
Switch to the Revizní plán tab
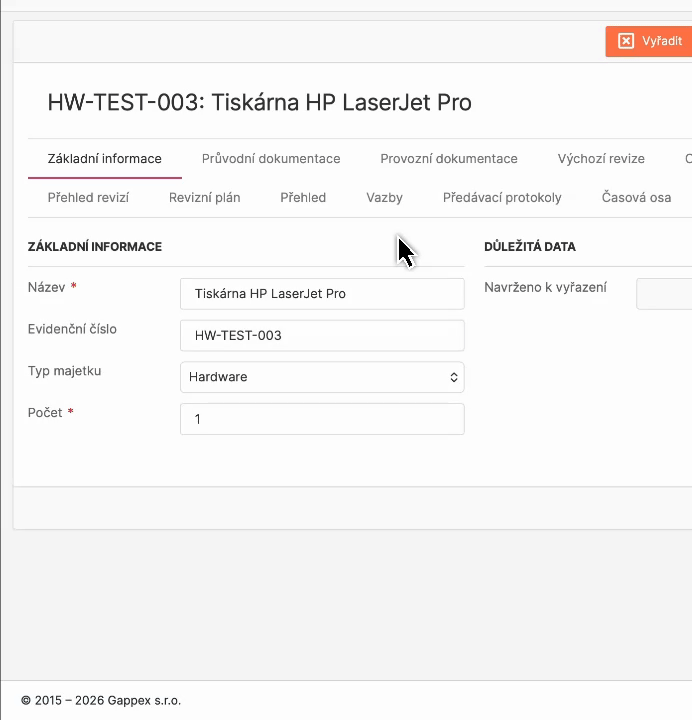pyautogui.click(x=204, y=197)
